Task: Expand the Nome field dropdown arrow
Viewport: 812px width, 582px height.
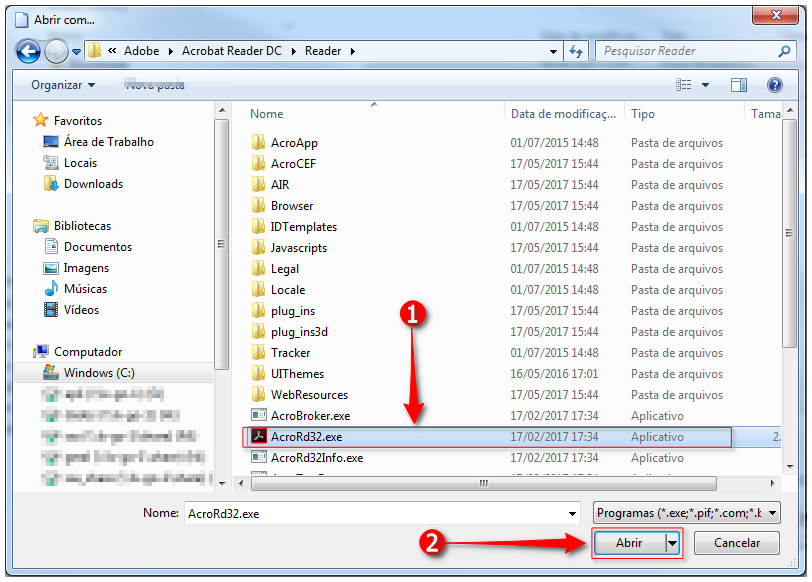Action: pos(572,514)
